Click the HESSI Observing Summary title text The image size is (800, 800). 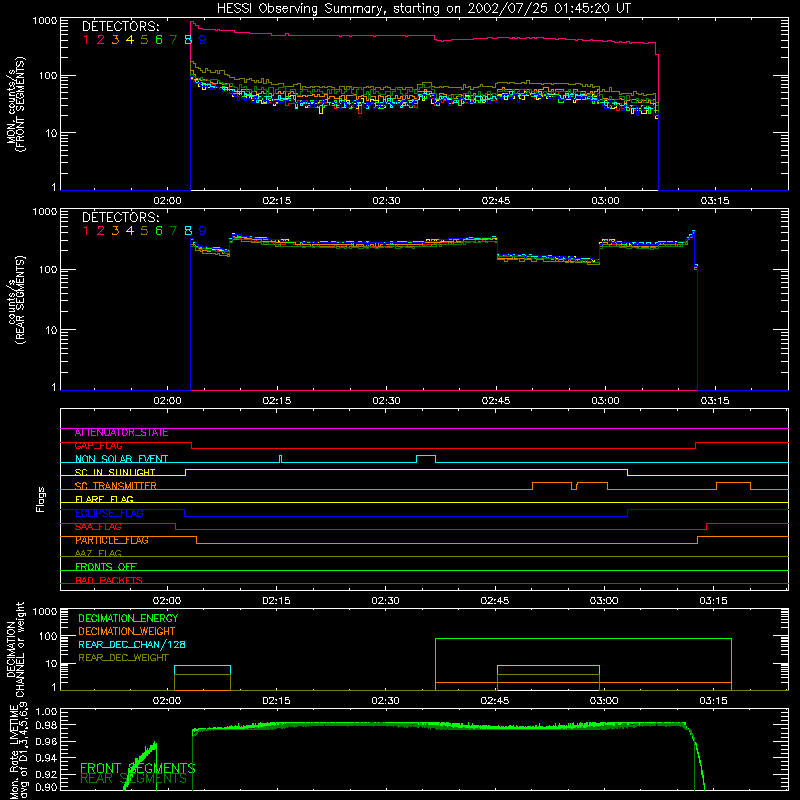(x=423, y=9)
